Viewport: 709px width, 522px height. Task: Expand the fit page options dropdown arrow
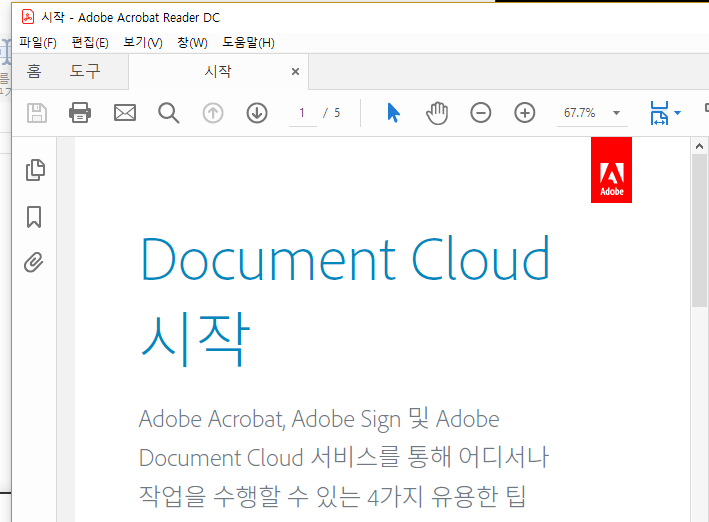point(677,113)
